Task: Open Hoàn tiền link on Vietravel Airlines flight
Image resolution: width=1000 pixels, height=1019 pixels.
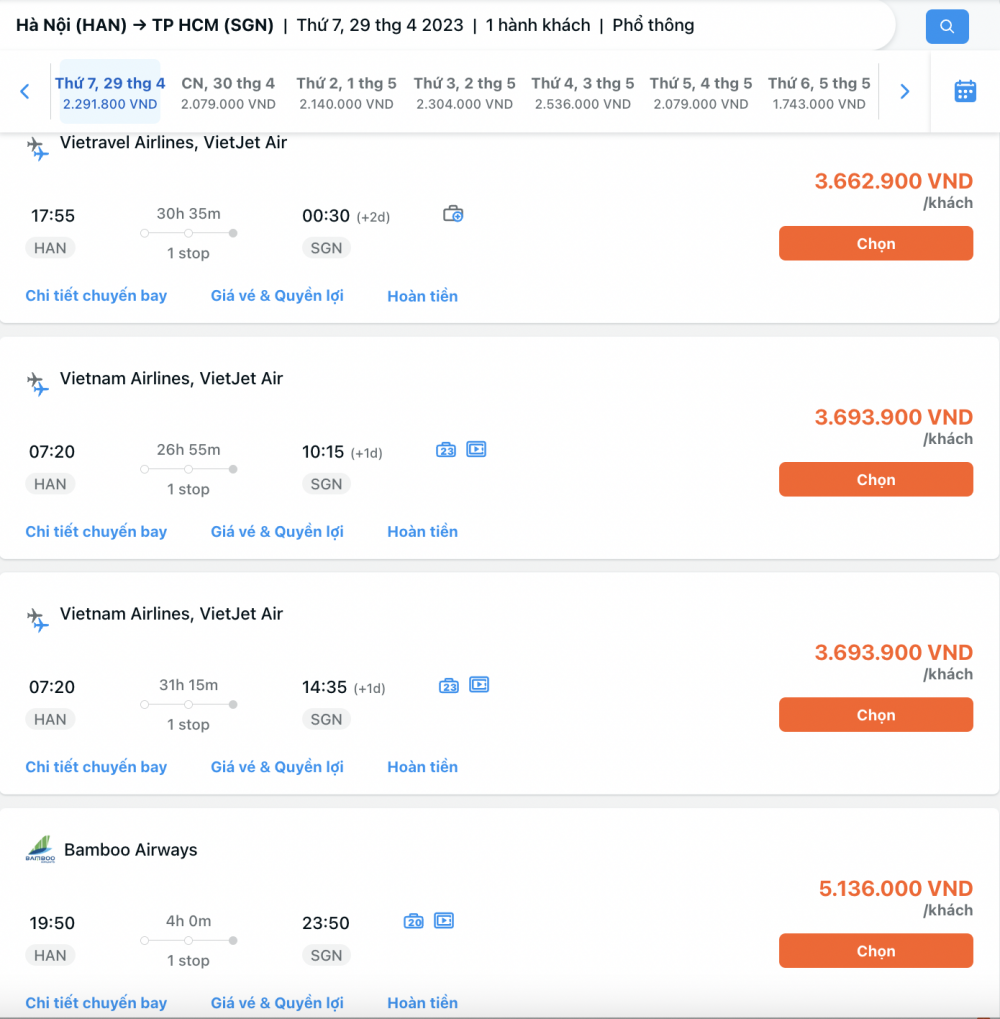Action: (x=422, y=296)
